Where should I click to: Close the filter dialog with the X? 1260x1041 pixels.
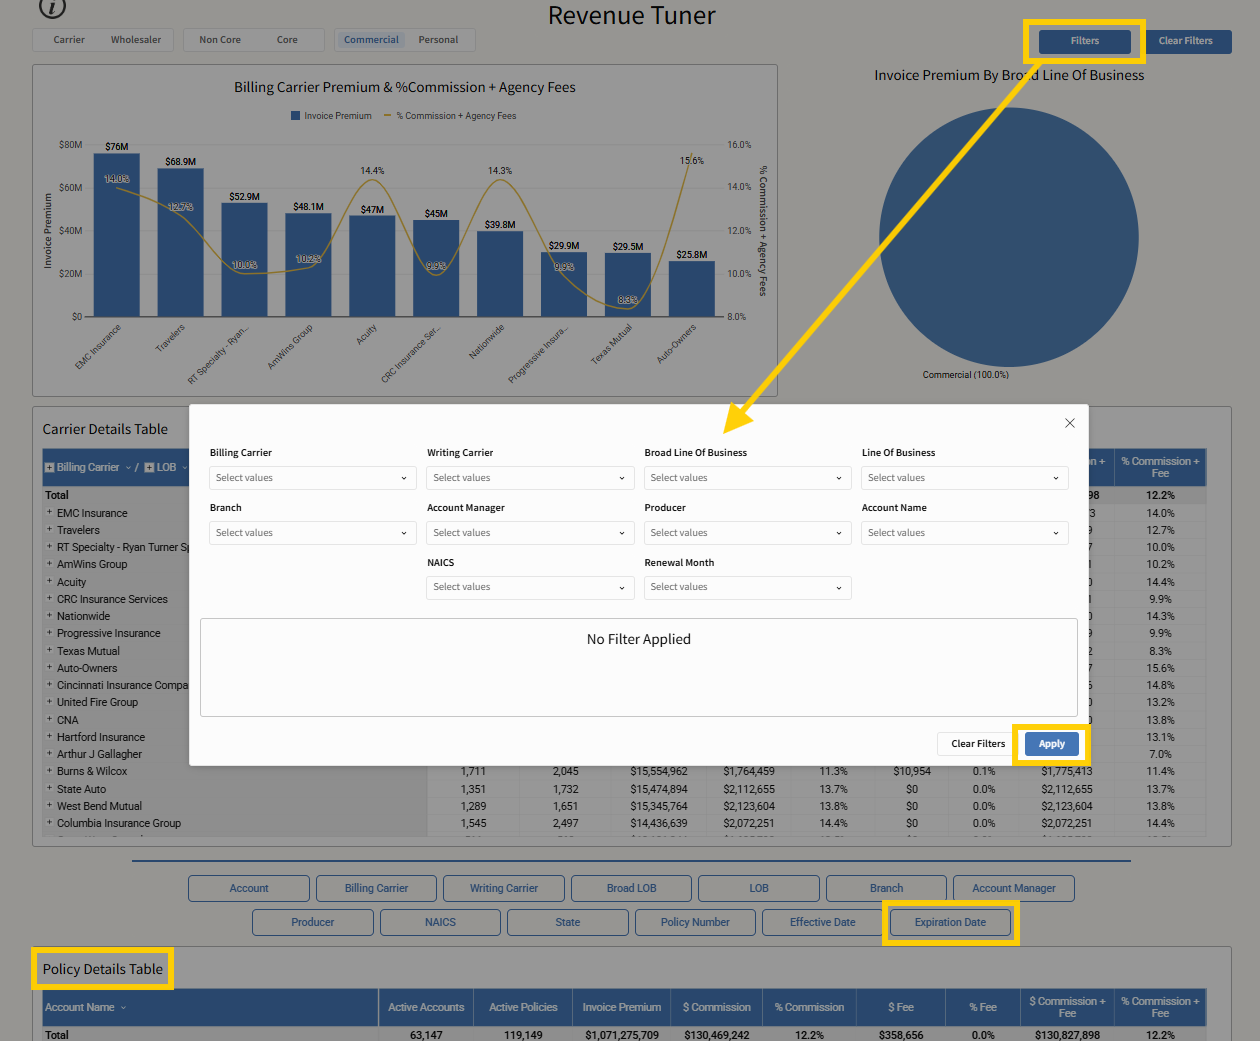1070,423
